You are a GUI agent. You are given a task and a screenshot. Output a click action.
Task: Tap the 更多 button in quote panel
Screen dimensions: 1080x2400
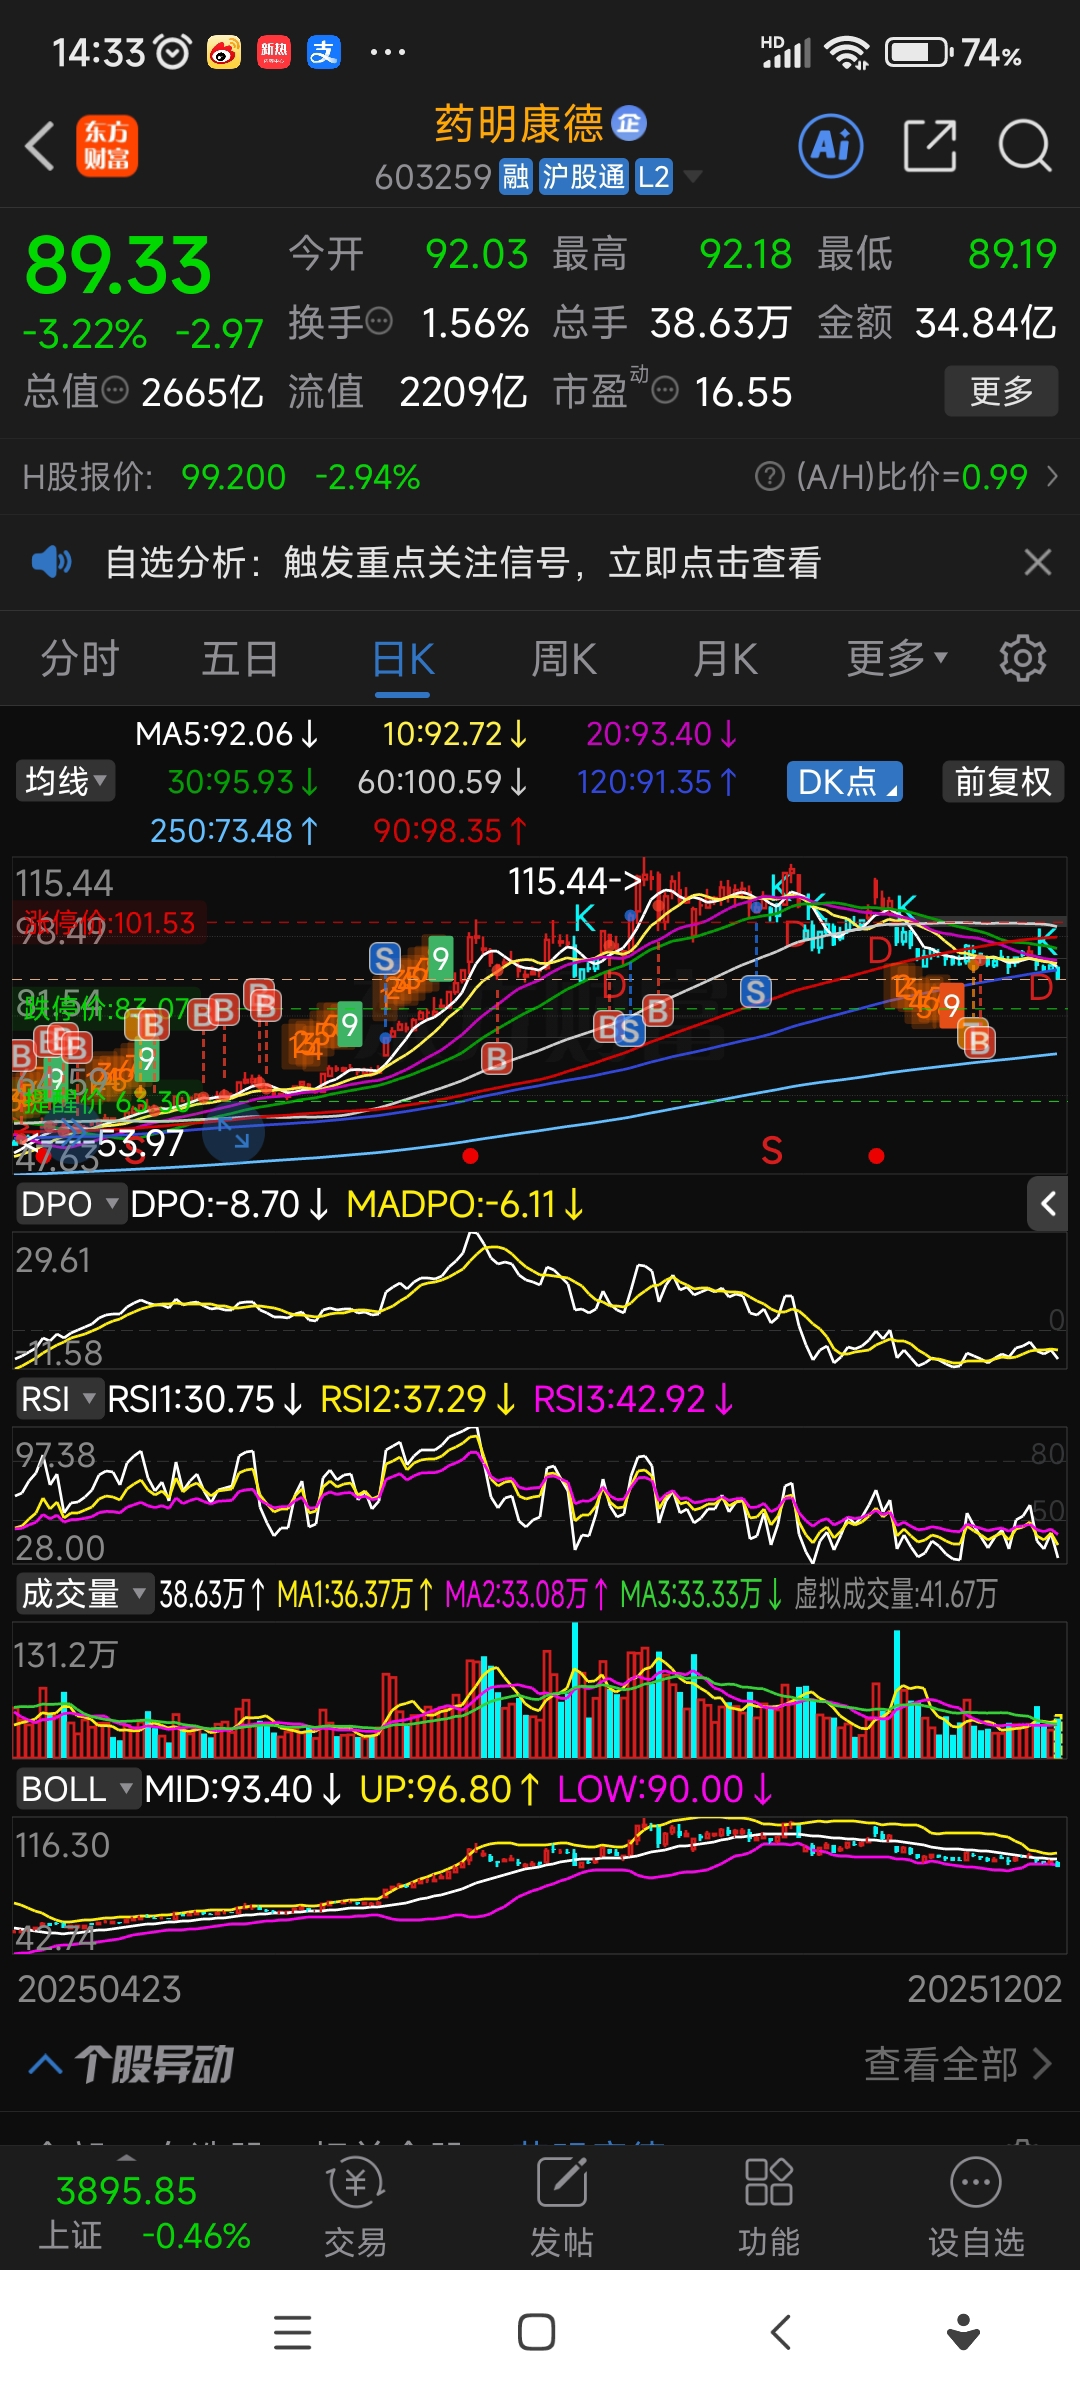[x=1001, y=391]
